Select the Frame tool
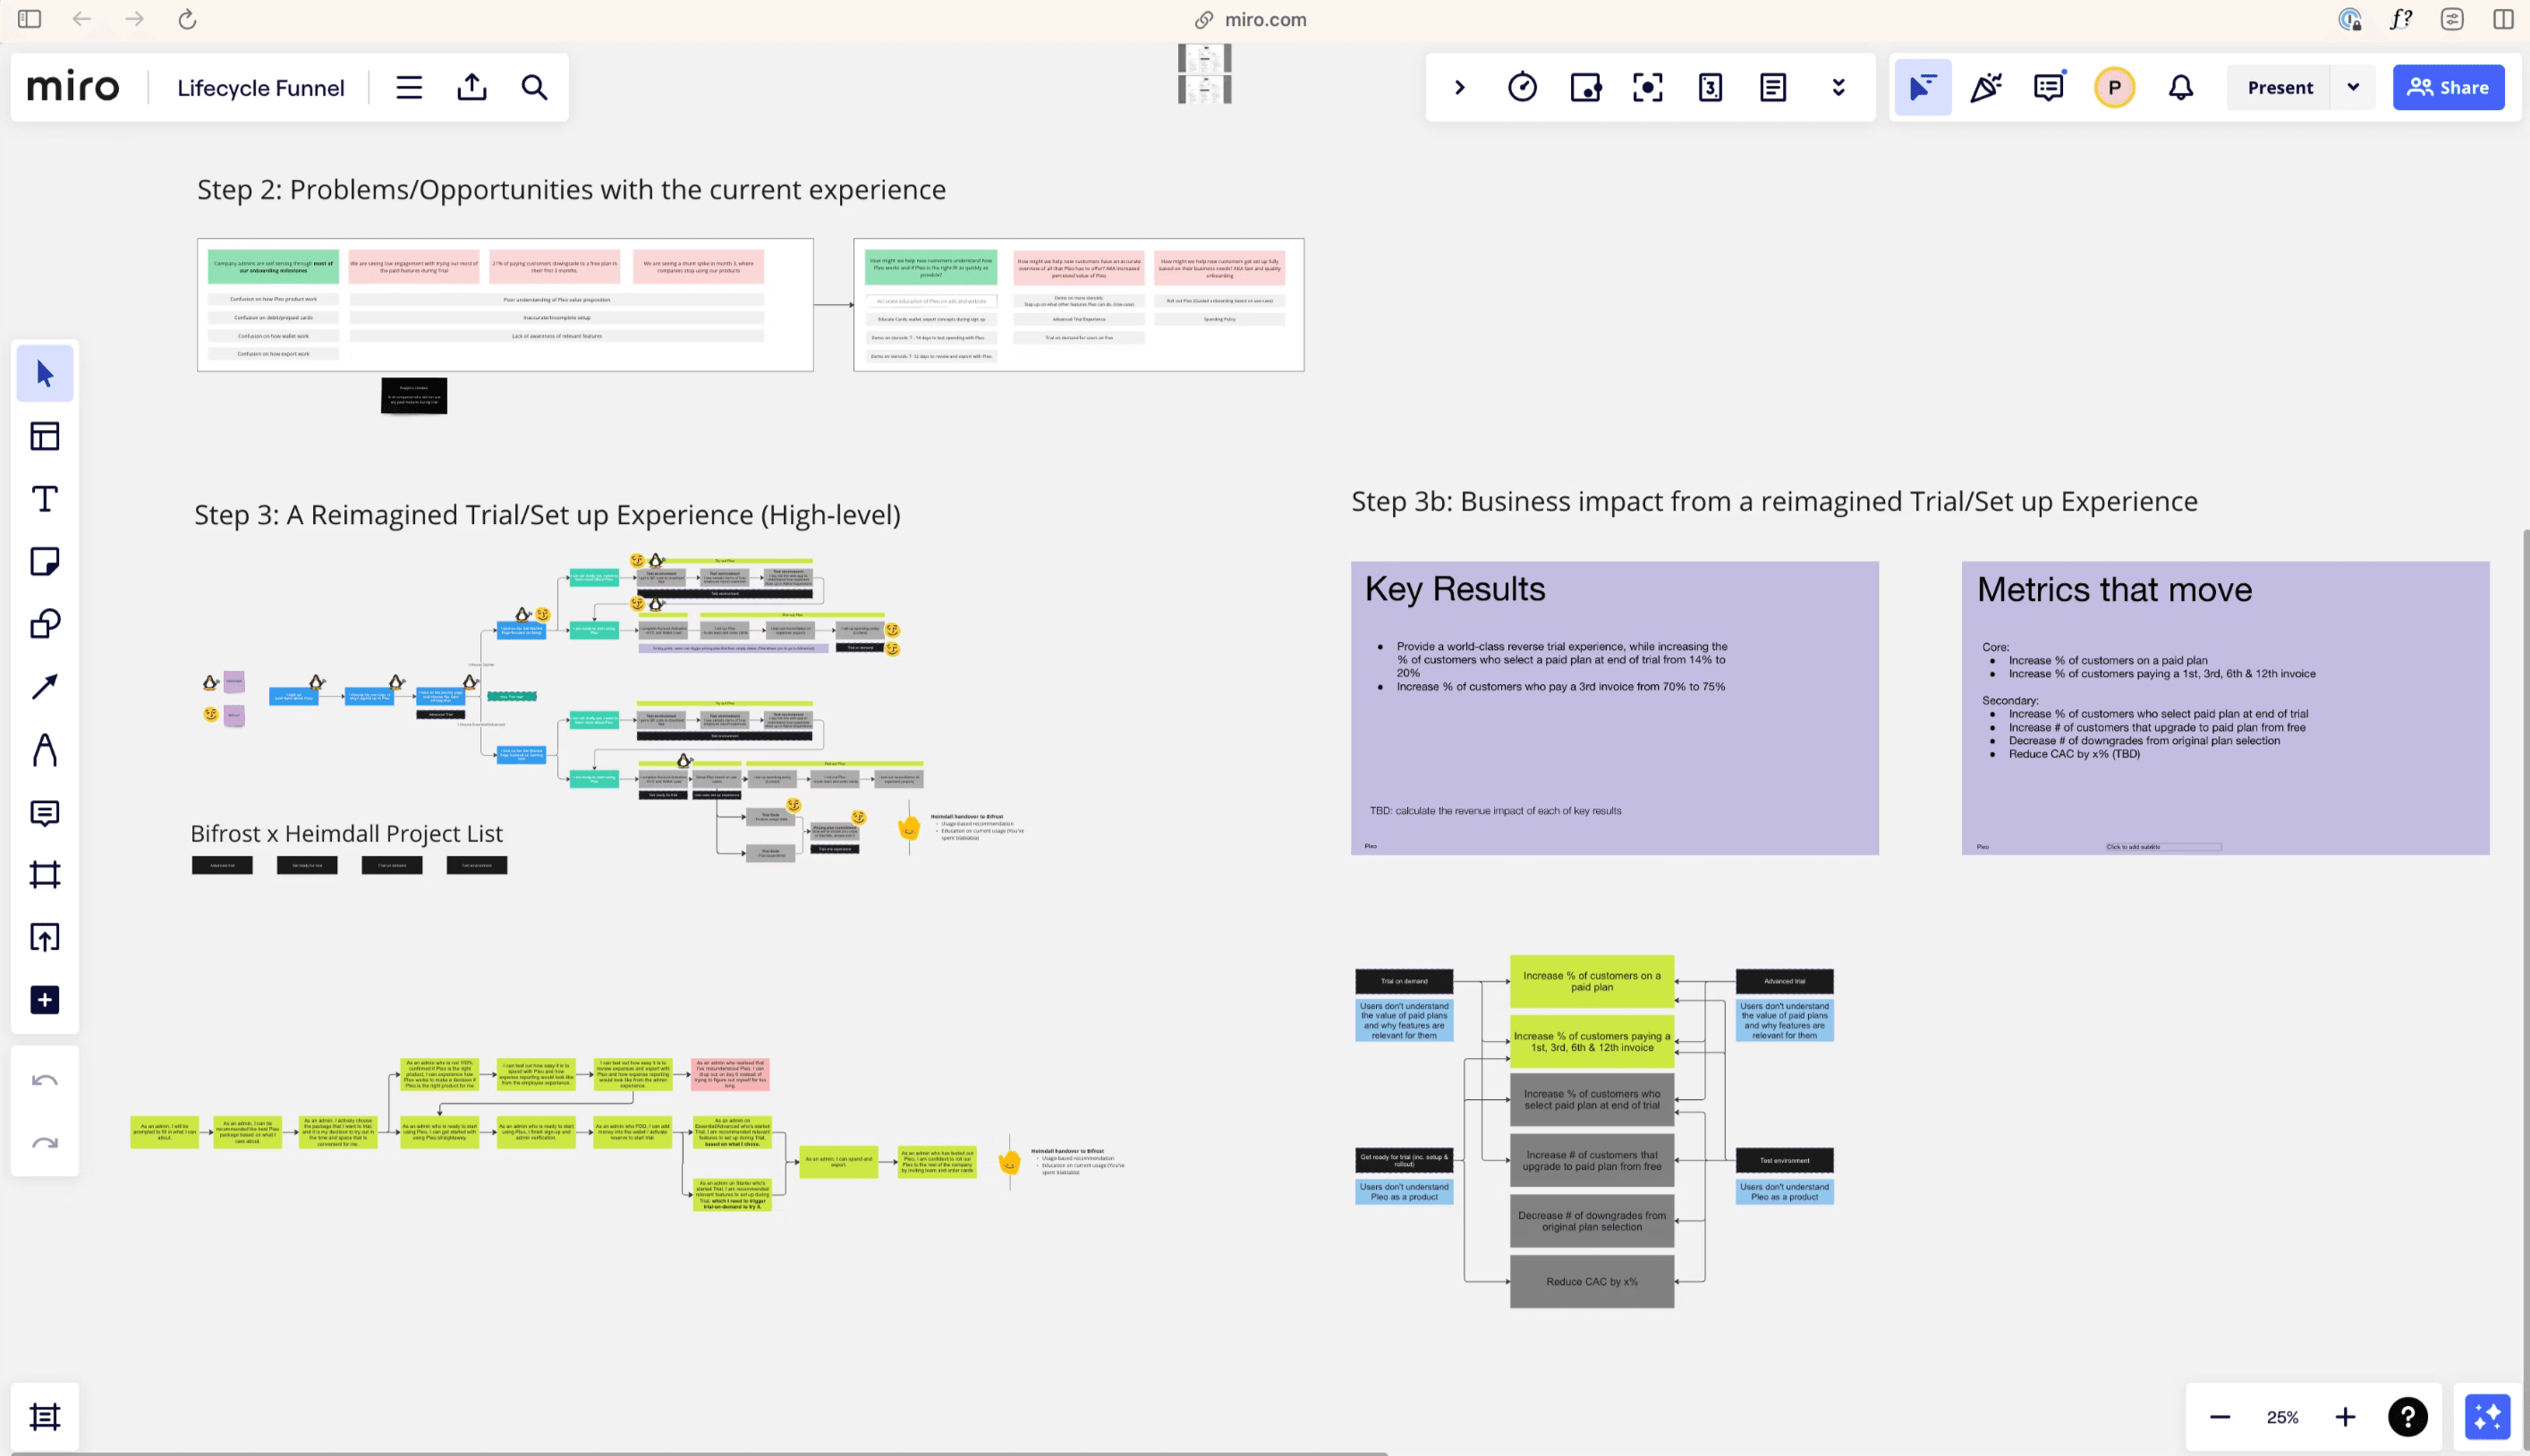2530x1456 pixels. coord(45,875)
